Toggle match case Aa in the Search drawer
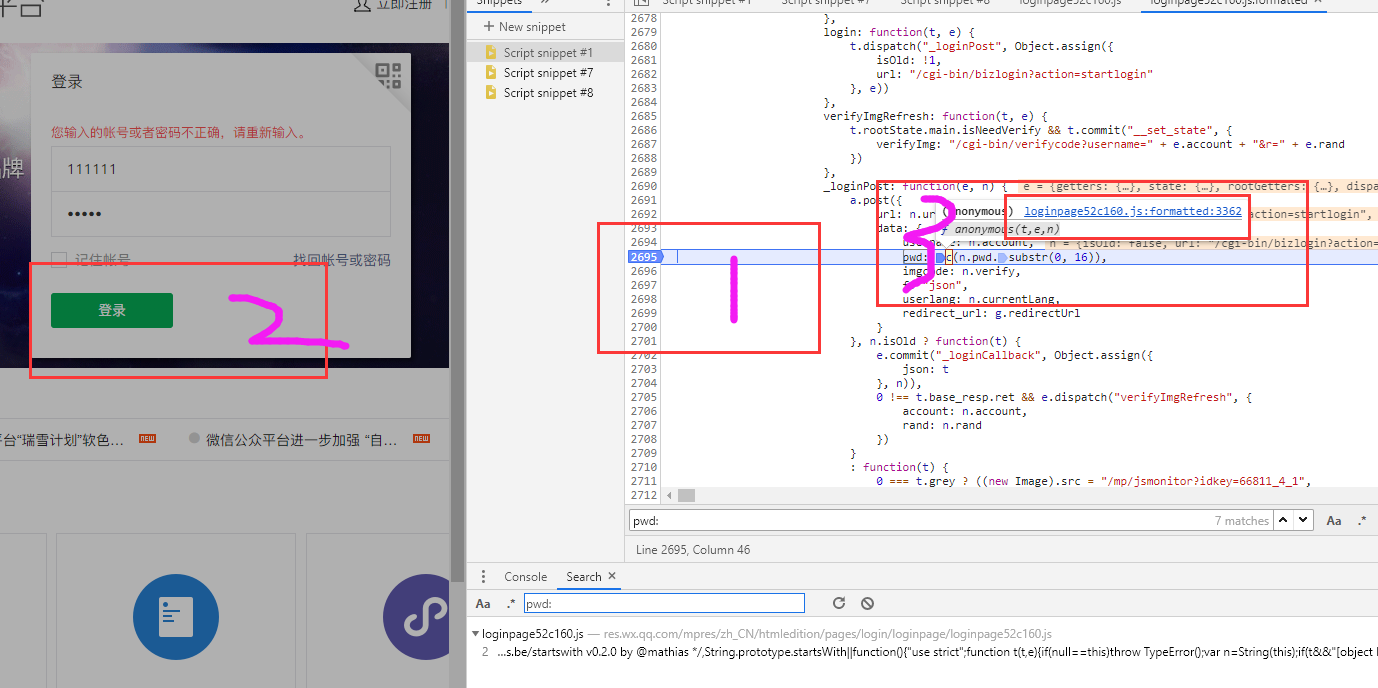1378x688 pixels. coord(483,603)
